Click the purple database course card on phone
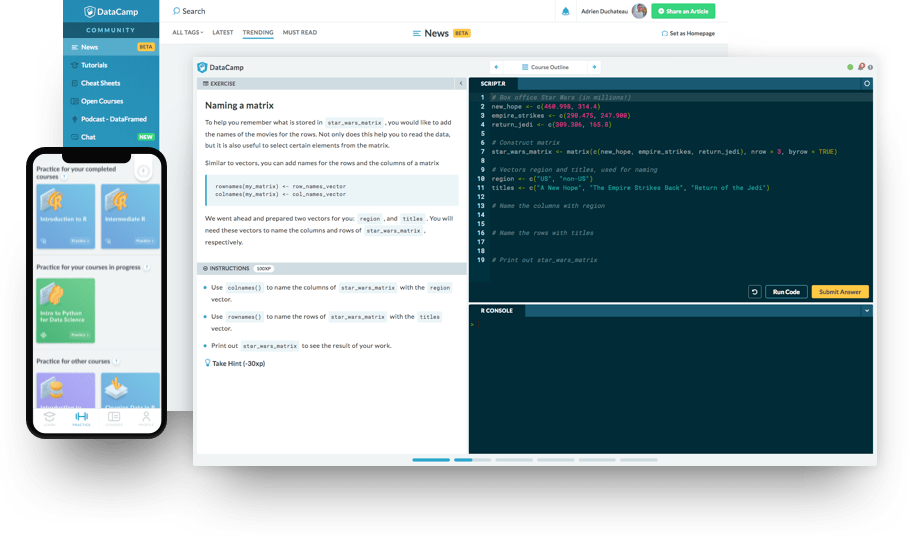 click(x=66, y=390)
